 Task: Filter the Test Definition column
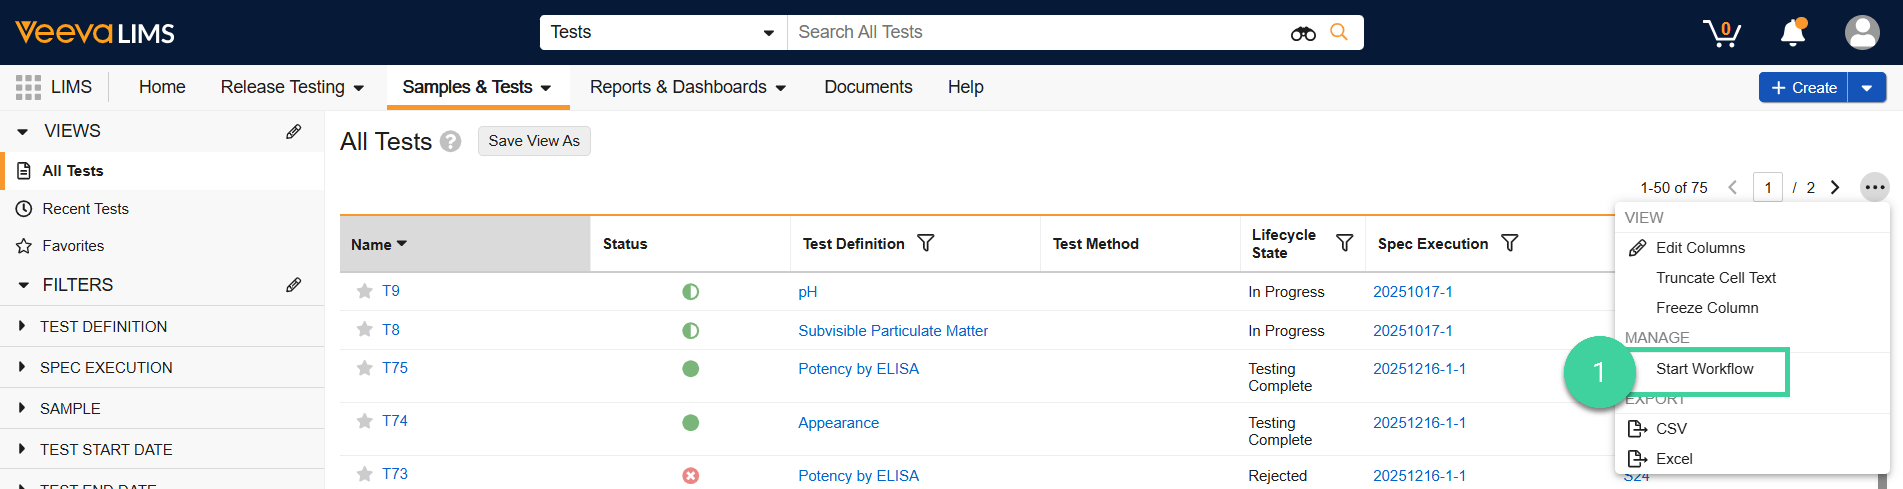click(x=926, y=243)
